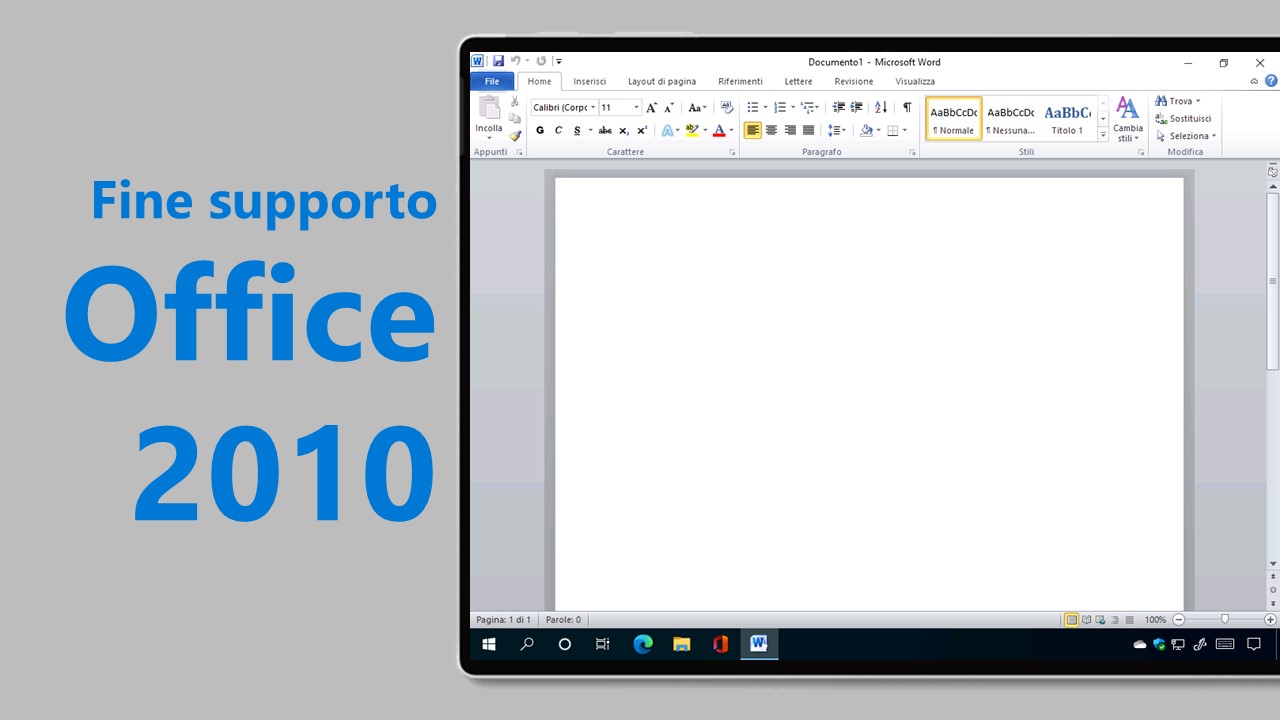1280x720 pixels.
Task: Toggle underline S formatting
Action: tap(577, 130)
